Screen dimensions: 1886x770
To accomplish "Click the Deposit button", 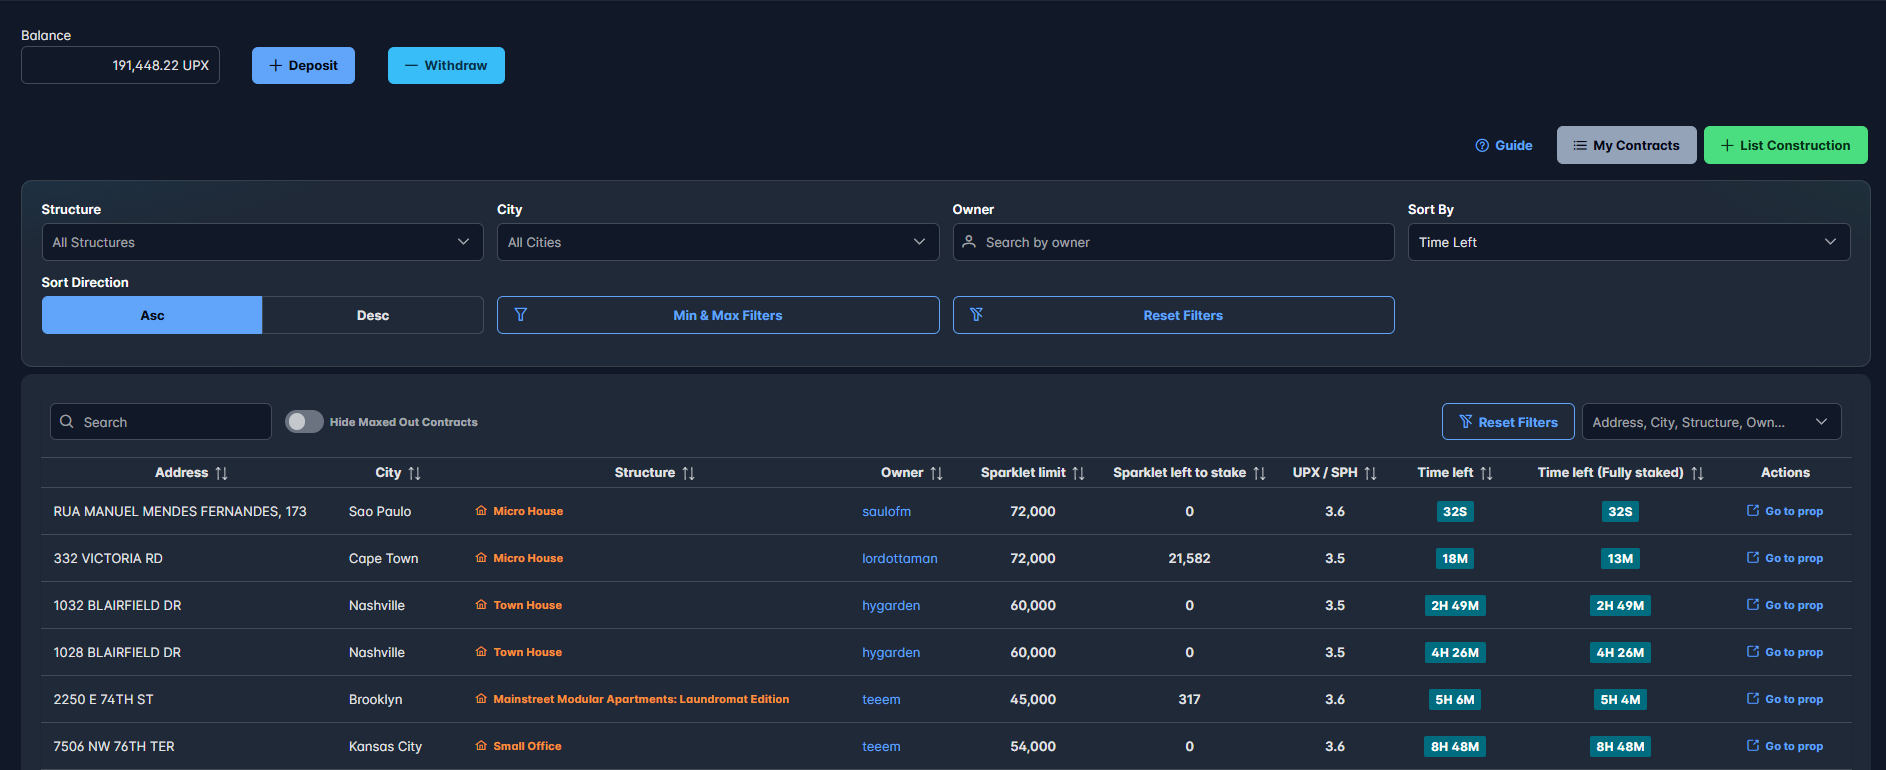I will (303, 65).
